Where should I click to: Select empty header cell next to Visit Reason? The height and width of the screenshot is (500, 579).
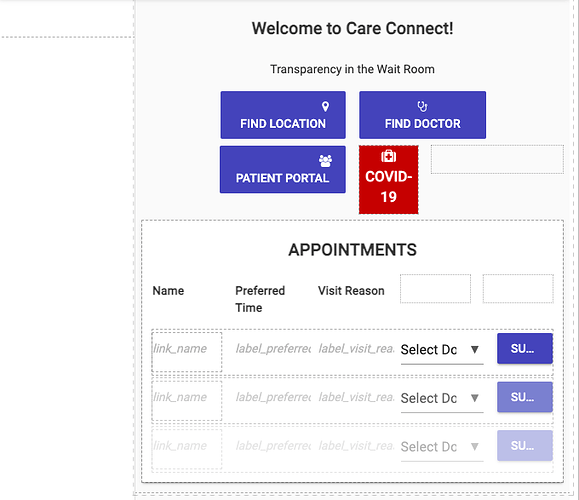pyautogui.click(x=435, y=289)
